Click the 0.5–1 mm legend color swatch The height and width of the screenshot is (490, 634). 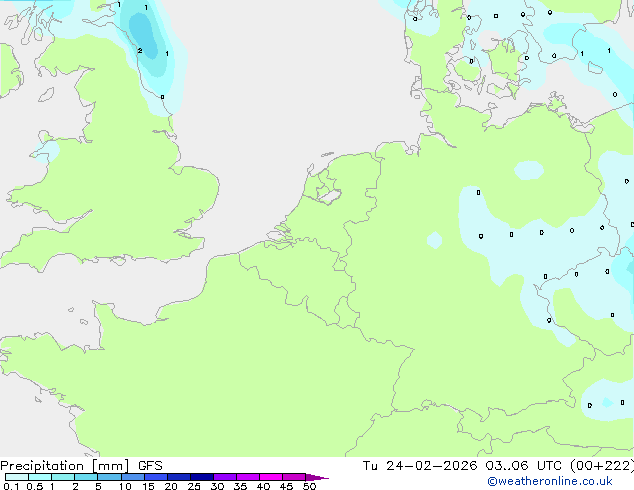tap(40, 477)
